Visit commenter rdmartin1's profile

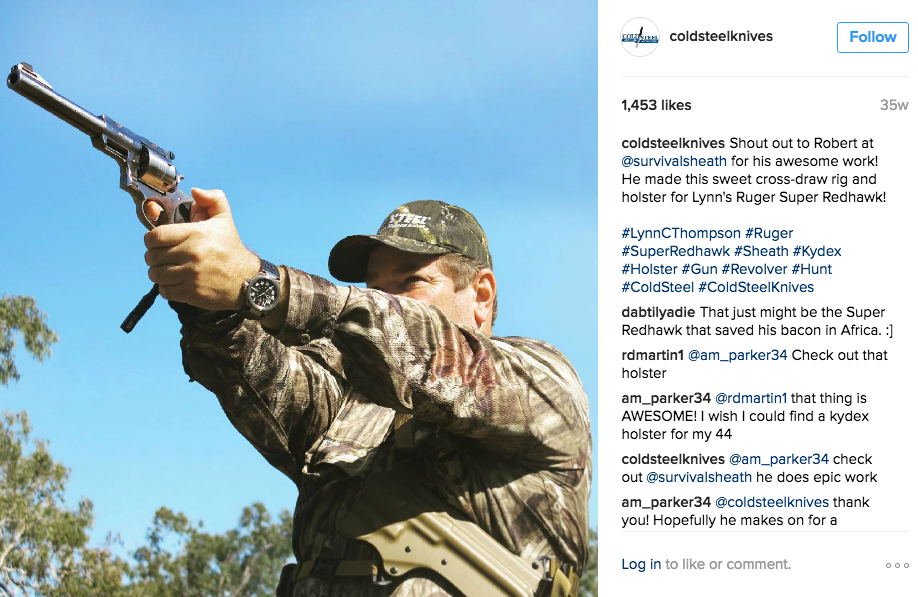click(x=652, y=355)
